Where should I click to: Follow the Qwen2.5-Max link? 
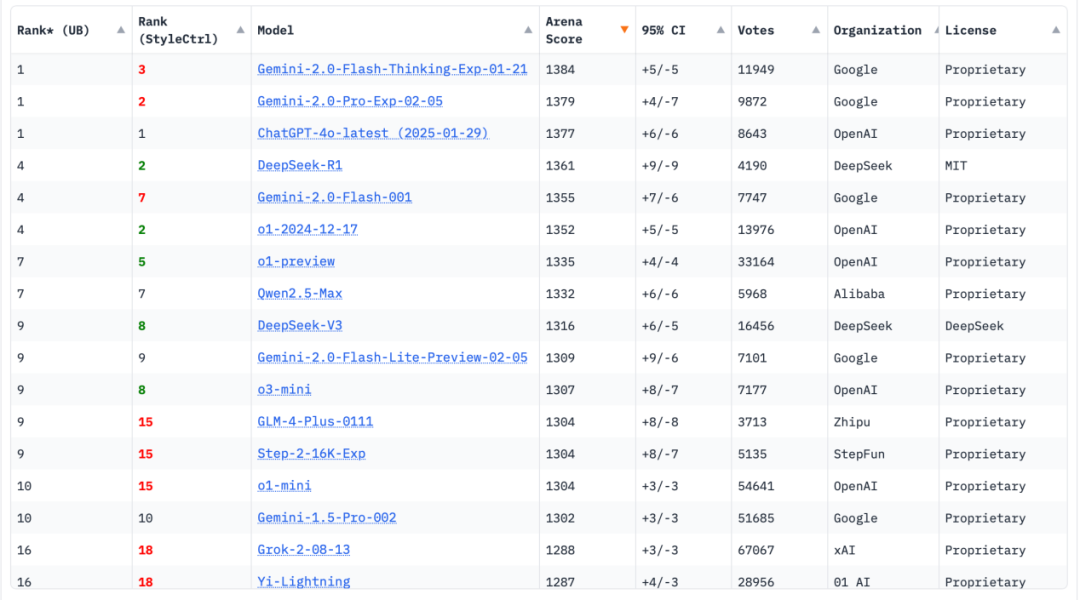pos(300,294)
